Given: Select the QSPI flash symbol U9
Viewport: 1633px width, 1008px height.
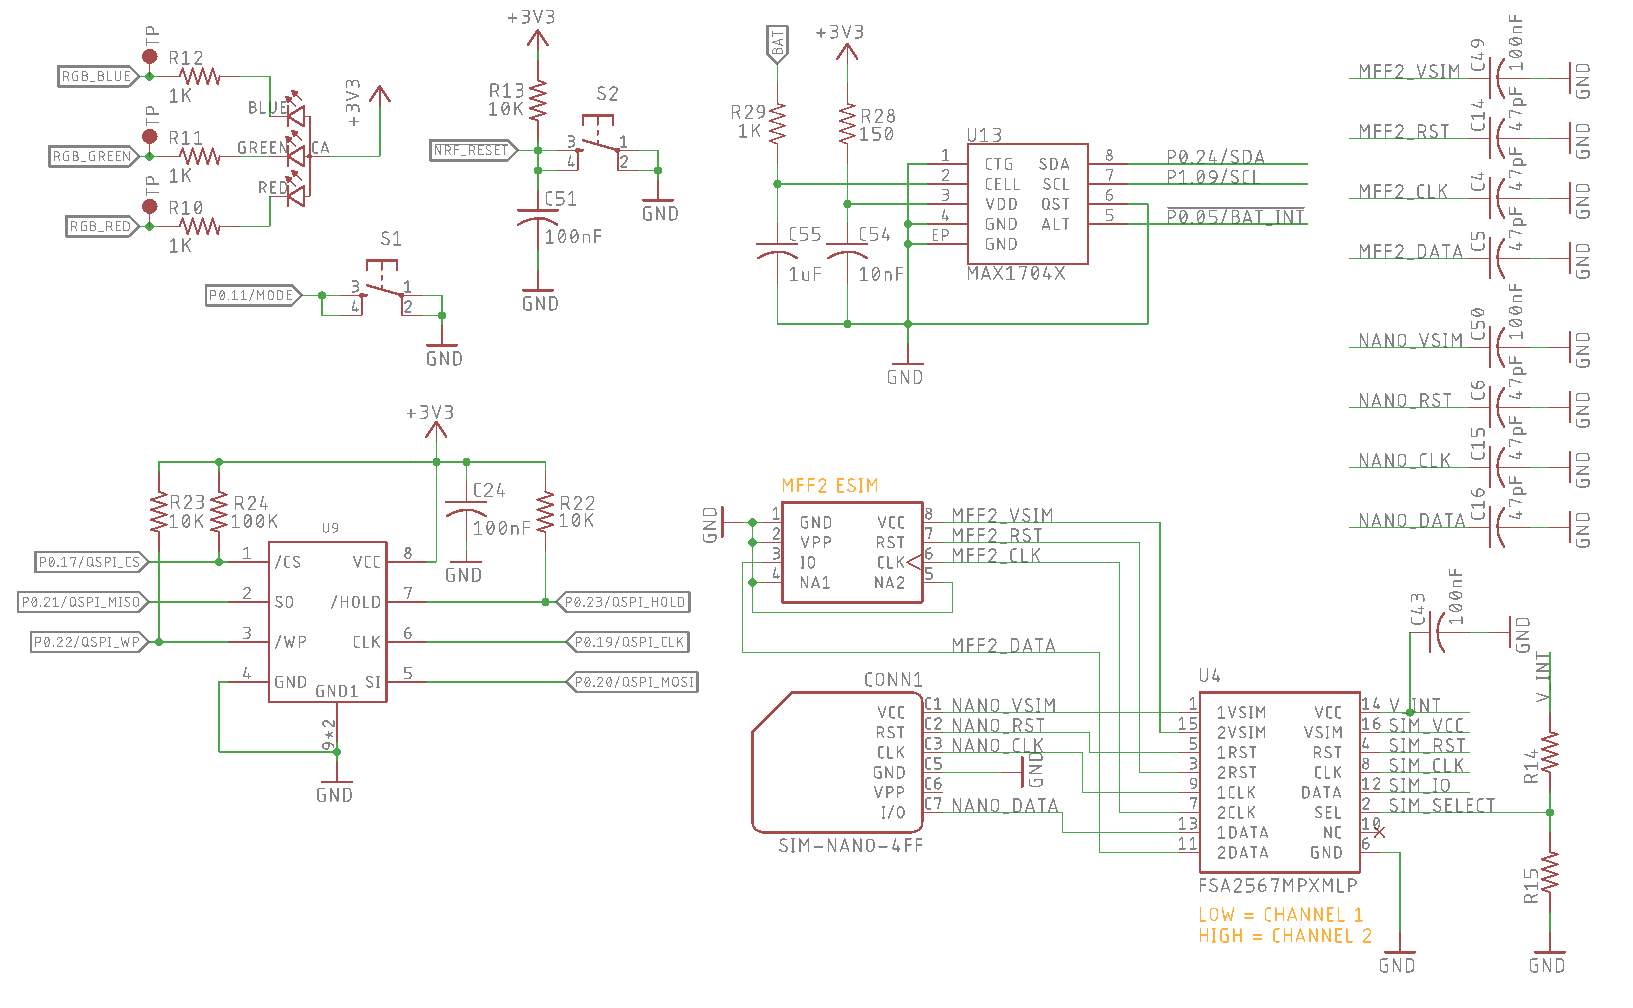Looking at the screenshot, I should 327,620.
